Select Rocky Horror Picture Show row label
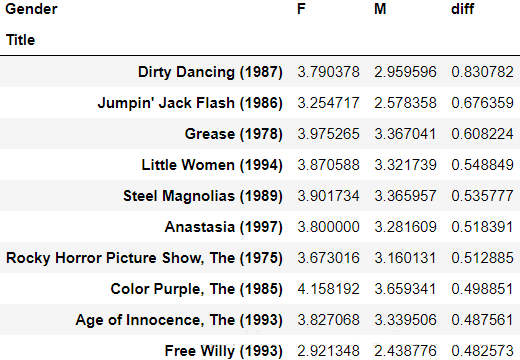This screenshot has width=520, height=360. 144,258
